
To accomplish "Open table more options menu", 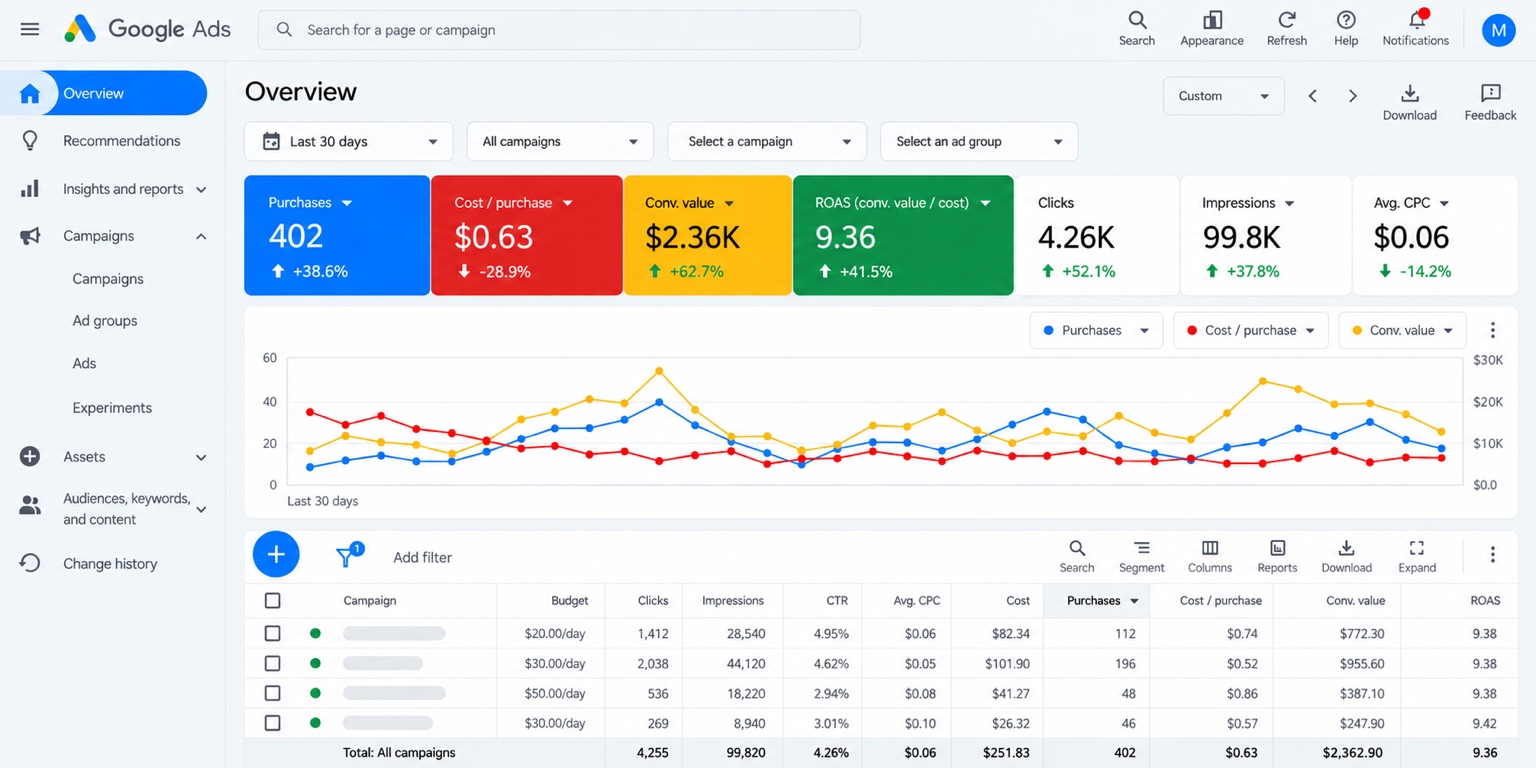I will click(1492, 554).
